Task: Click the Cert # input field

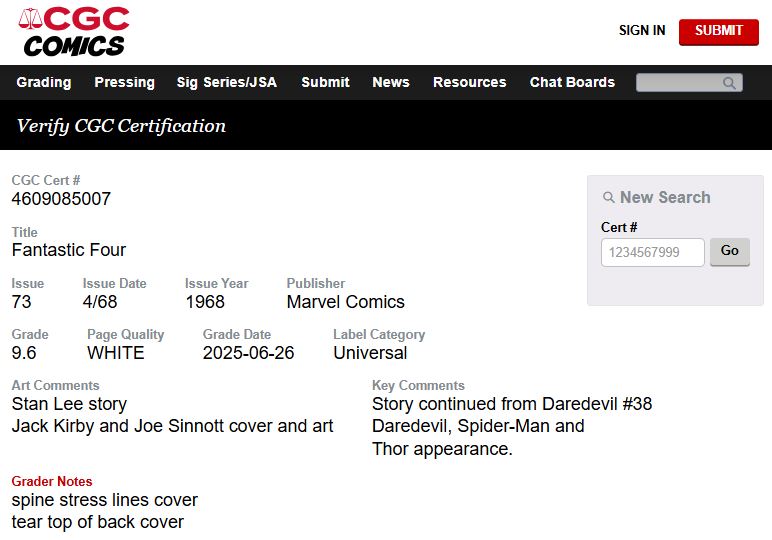Action: (x=652, y=252)
